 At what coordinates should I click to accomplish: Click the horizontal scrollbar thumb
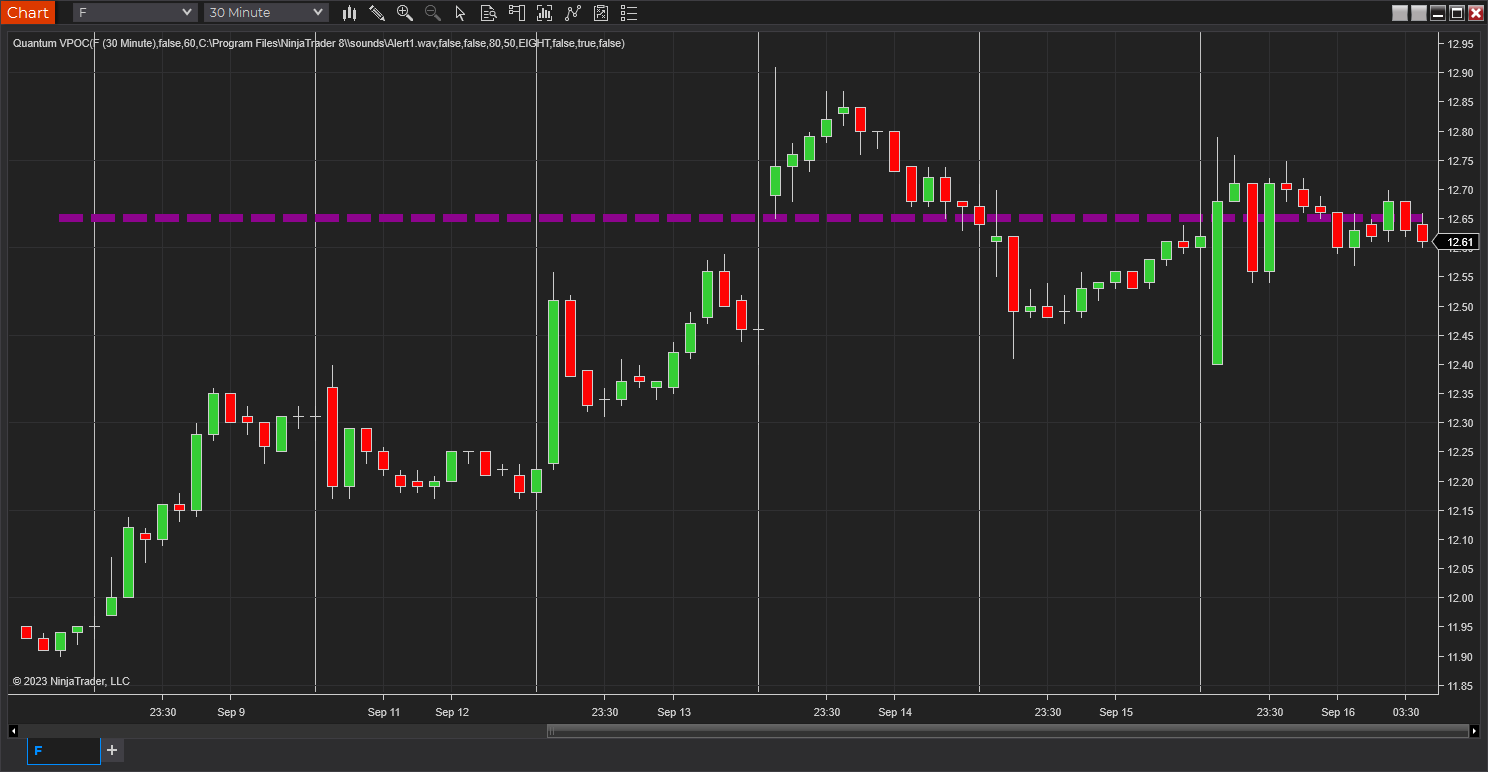[1007, 731]
